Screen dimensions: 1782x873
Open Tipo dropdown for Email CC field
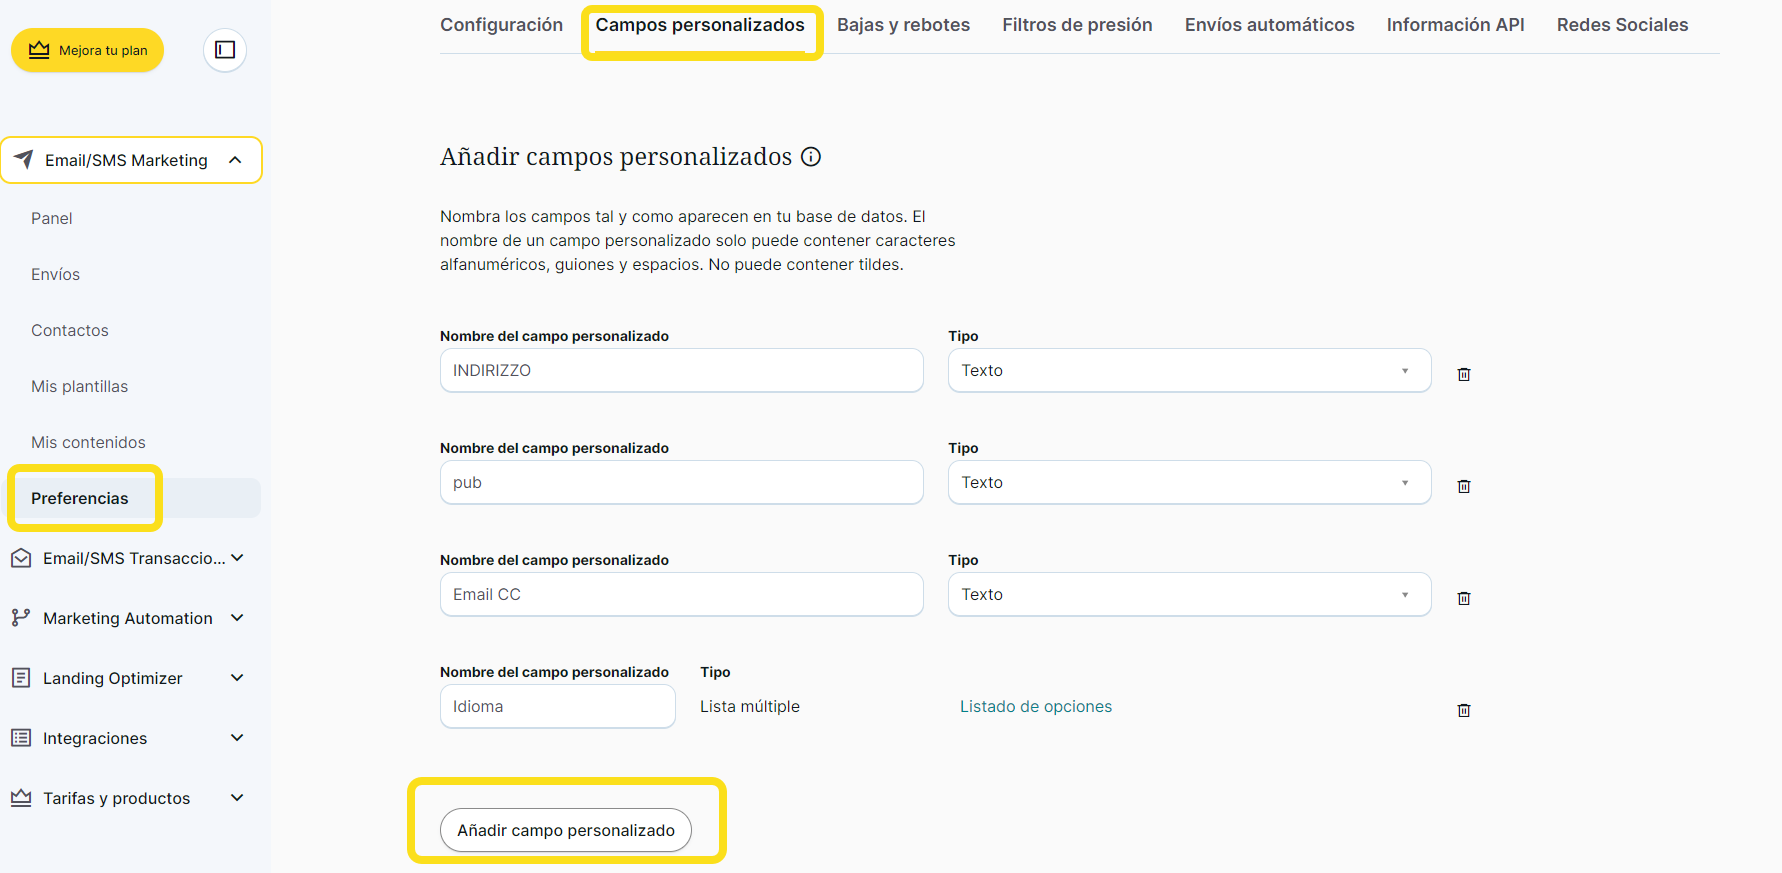1188,594
